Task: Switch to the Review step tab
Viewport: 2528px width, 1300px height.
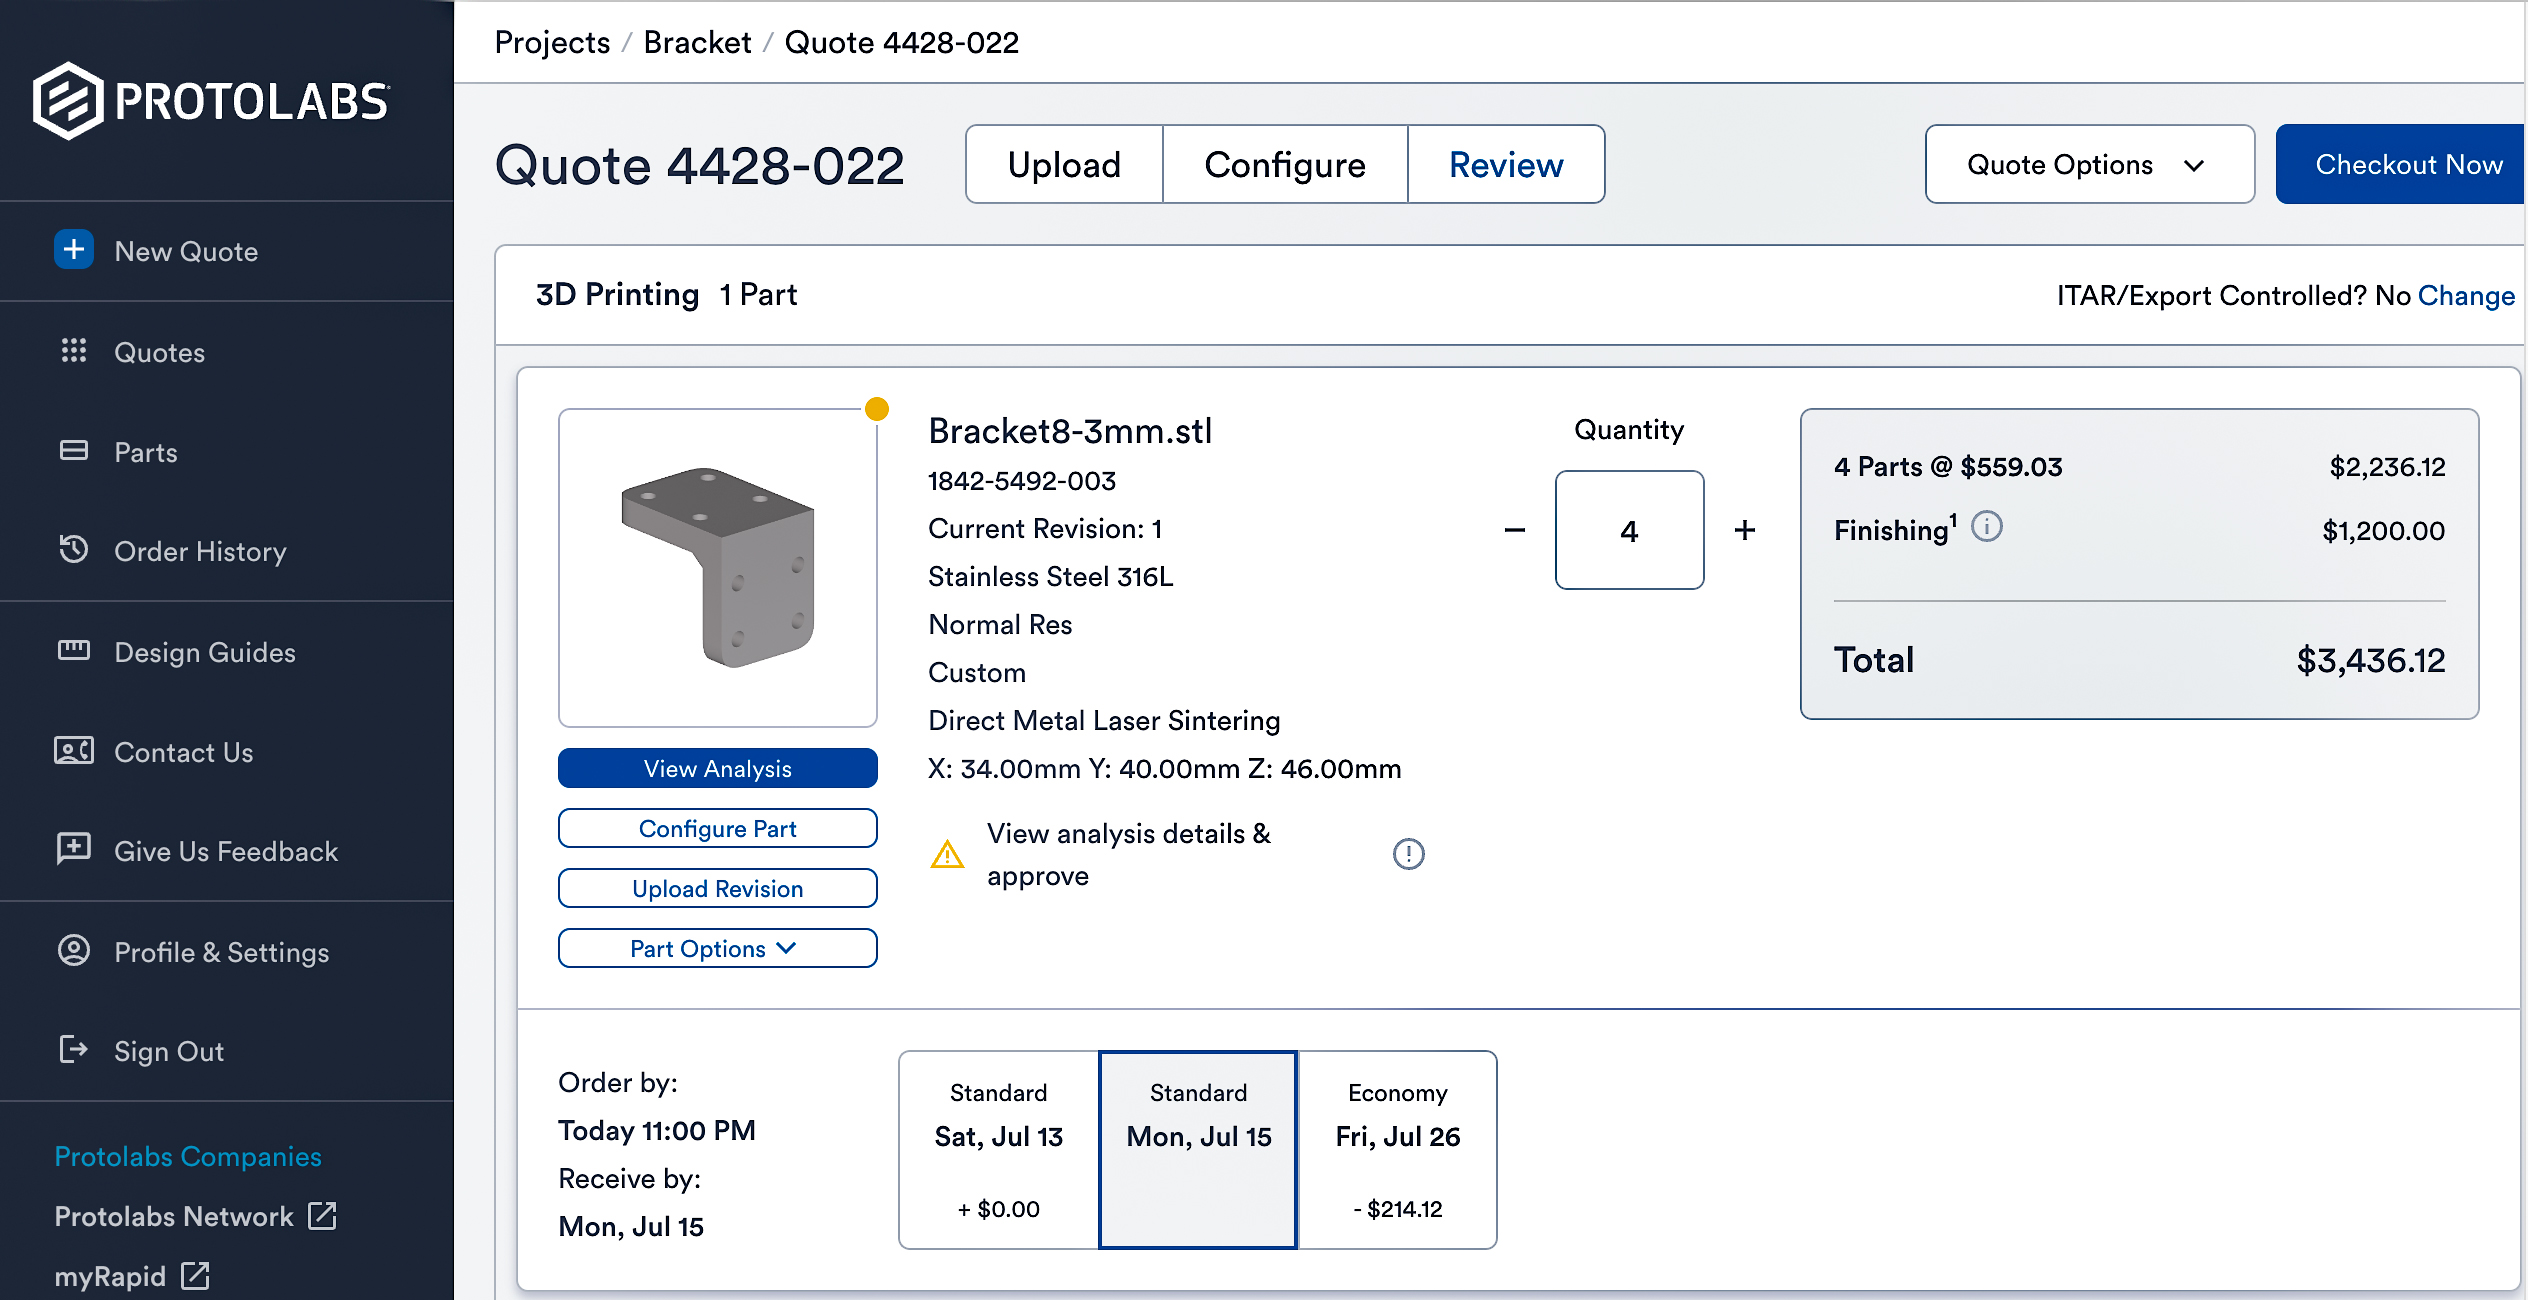Action: click(1506, 164)
